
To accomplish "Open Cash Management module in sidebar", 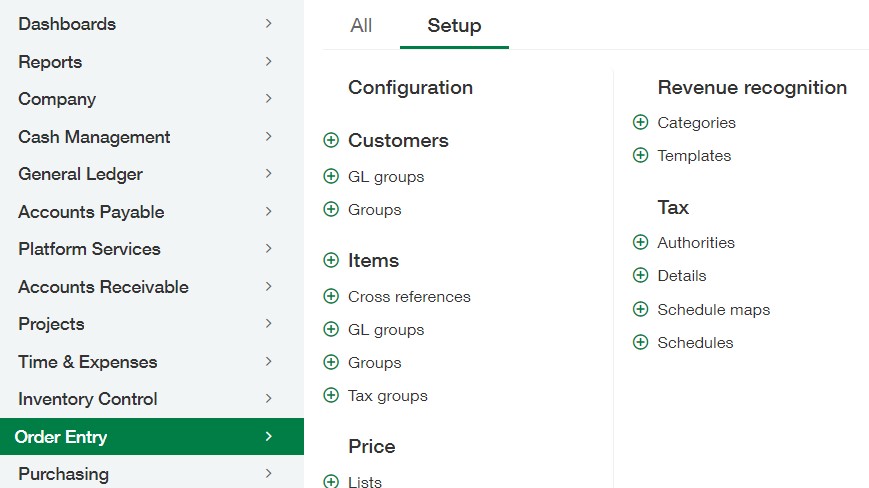I will tap(94, 137).
